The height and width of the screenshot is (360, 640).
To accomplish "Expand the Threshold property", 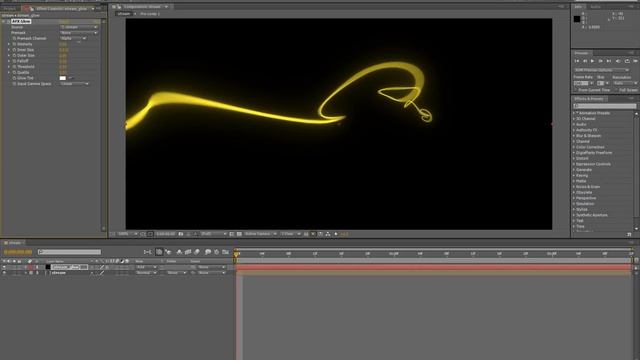I will [x=9, y=67].
